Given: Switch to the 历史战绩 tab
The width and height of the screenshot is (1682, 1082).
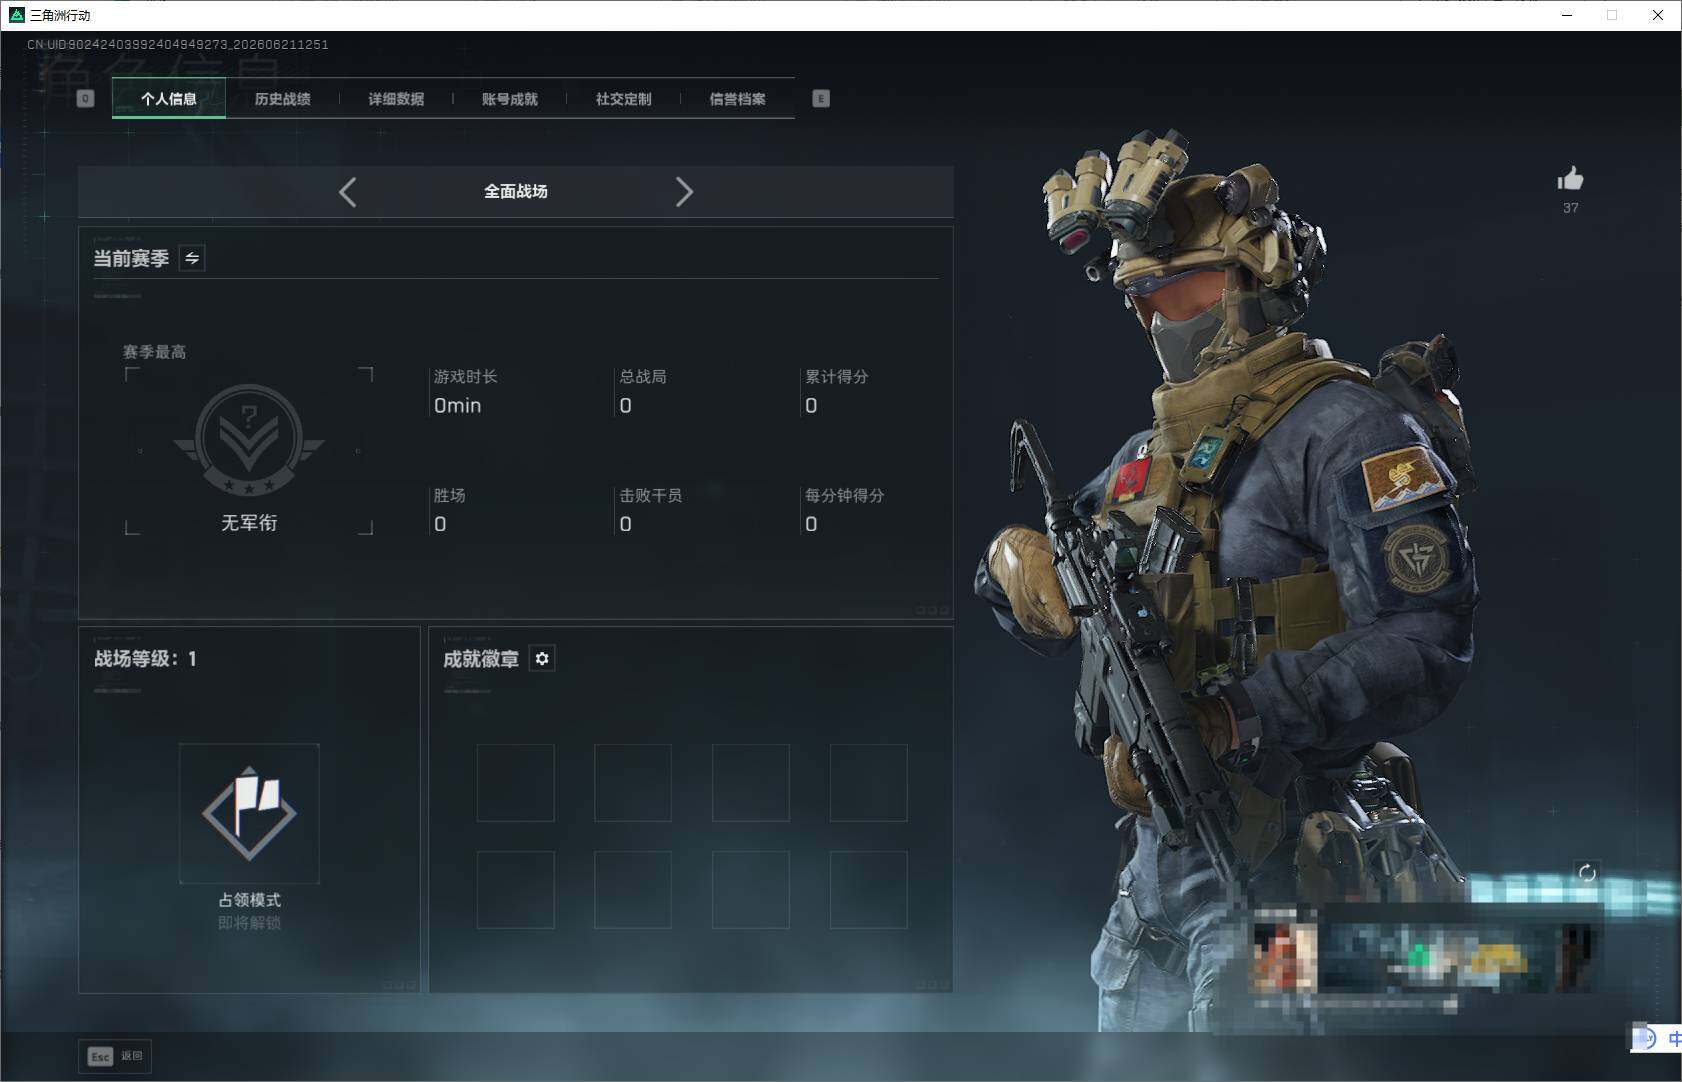Looking at the screenshot, I should tap(282, 99).
